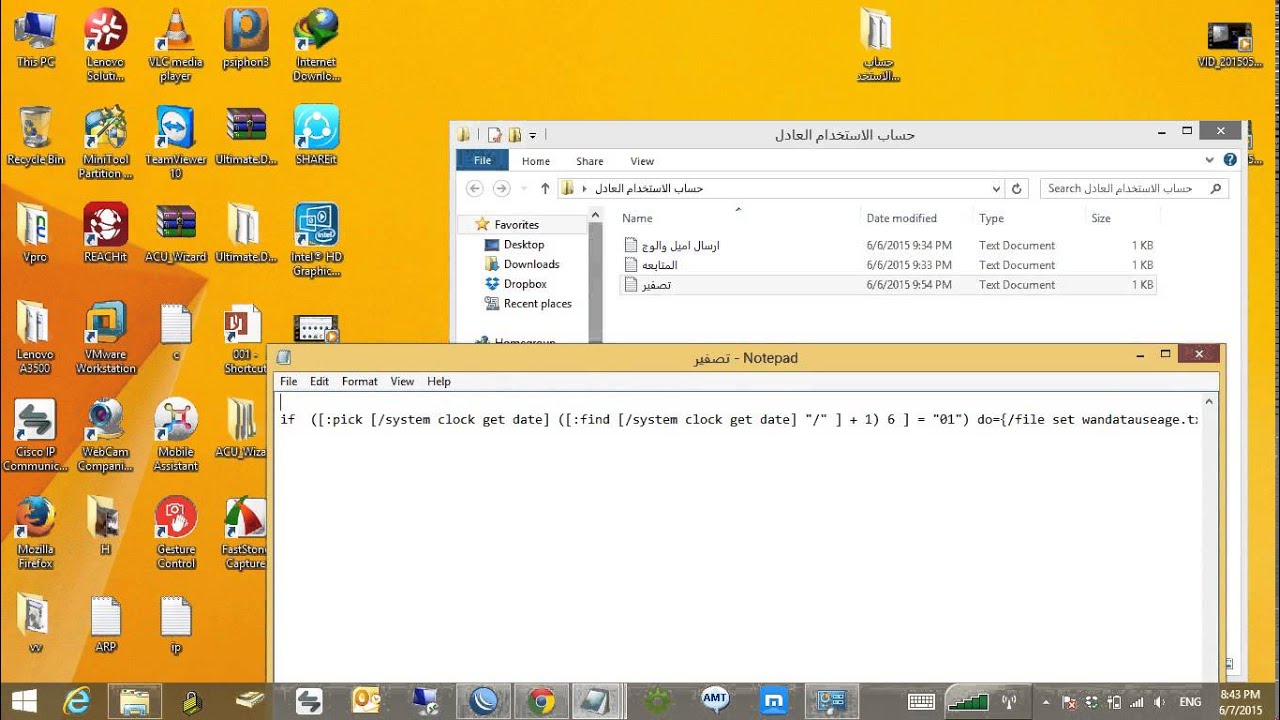Image resolution: width=1280 pixels, height=720 pixels.
Task: Open the File menu in Notepad
Action: pyautogui.click(x=288, y=381)
